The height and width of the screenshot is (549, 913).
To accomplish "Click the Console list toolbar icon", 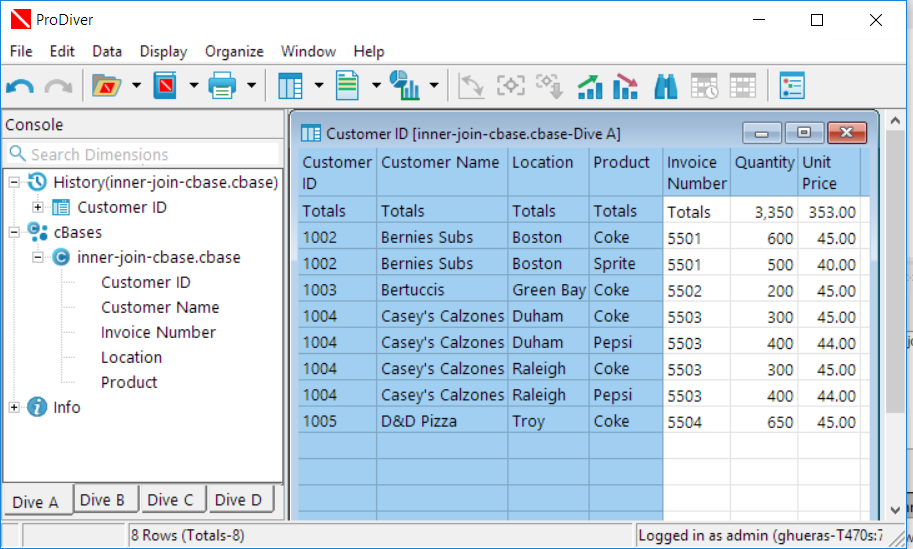I will pyautogui.click(x=792, y=86).
